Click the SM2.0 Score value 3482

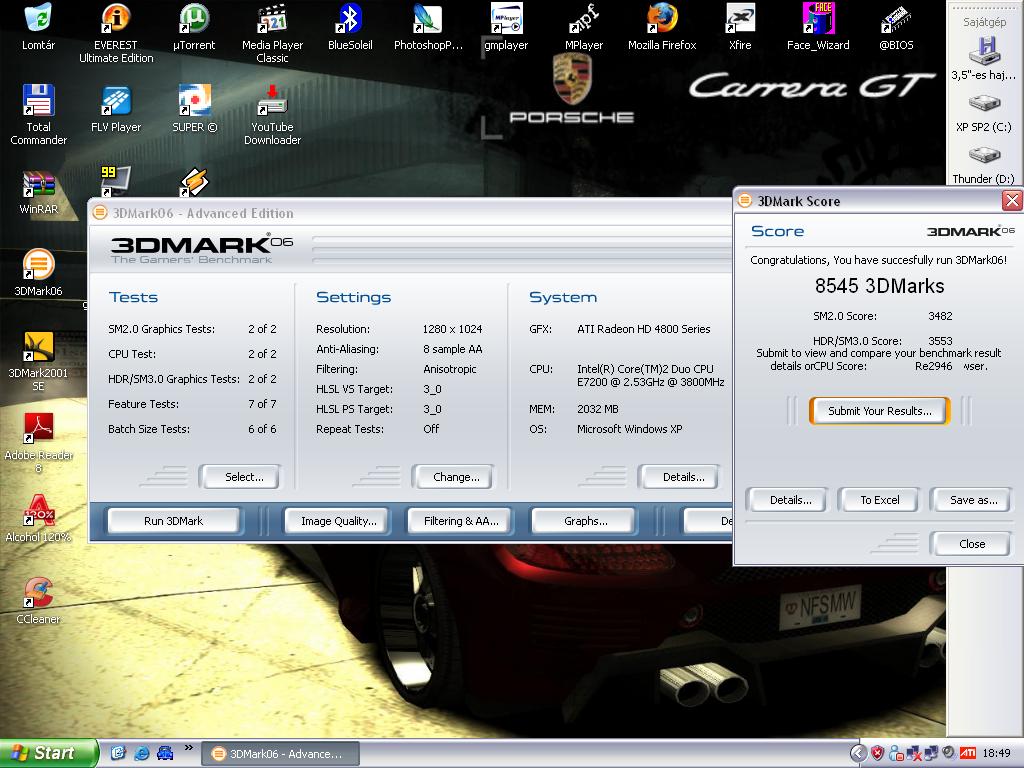[x=940, y=316]
